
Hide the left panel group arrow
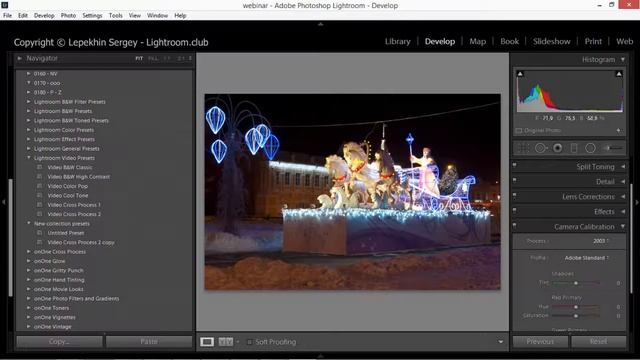point(4,202)
